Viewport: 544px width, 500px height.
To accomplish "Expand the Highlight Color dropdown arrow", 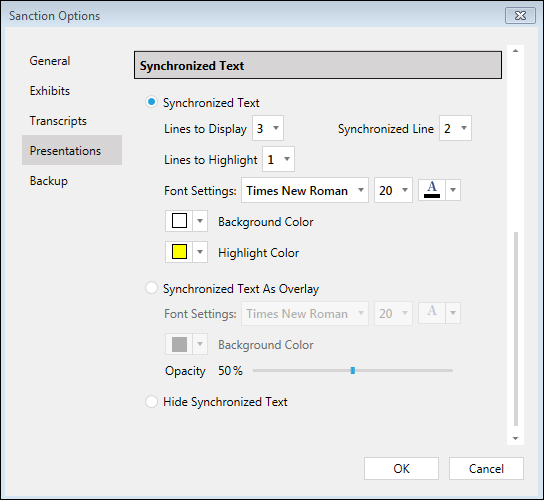I will [x=200, y=252].
